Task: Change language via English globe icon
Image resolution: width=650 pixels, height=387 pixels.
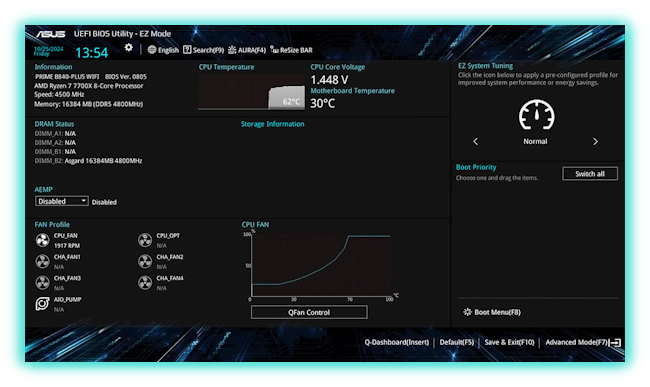Action: [x=163, y=50]
